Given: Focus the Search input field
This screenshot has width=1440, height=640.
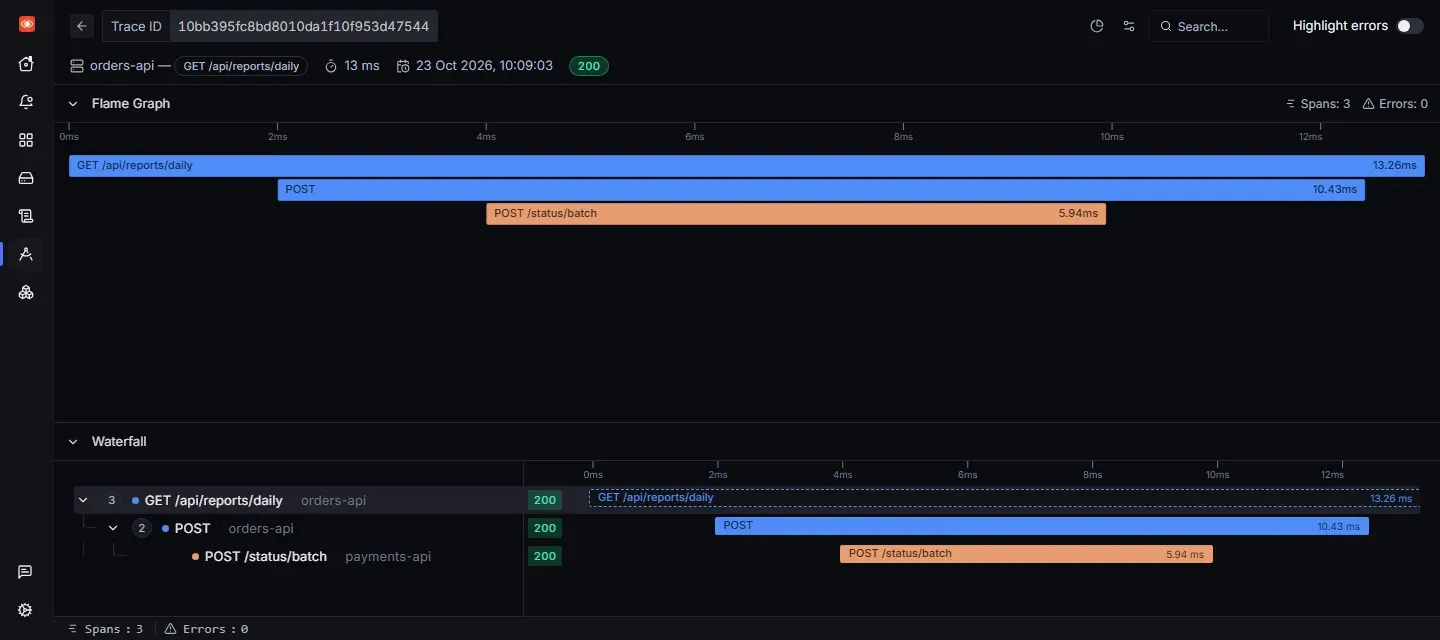Looking at the screenshot, I should coord(1209,26).
